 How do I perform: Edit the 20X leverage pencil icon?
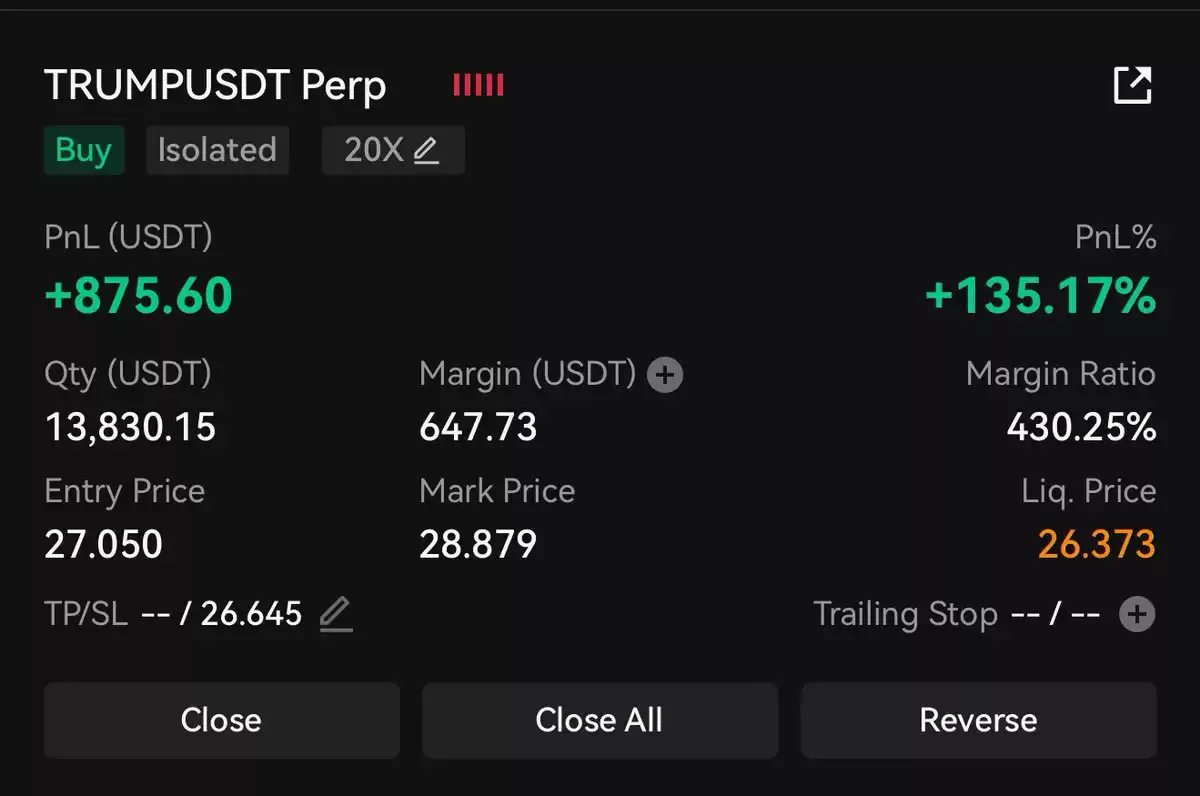(427, 151)
